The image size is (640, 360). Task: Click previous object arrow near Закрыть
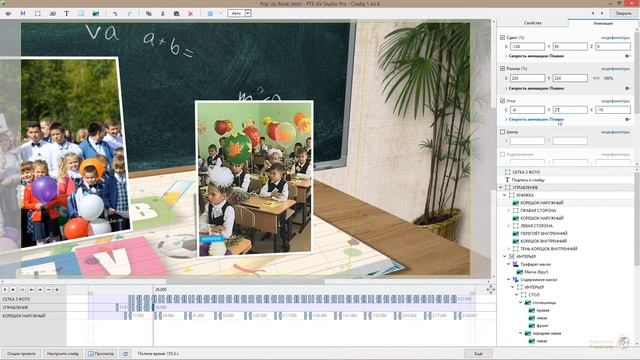pyautogui.click(x=593, y=13)
